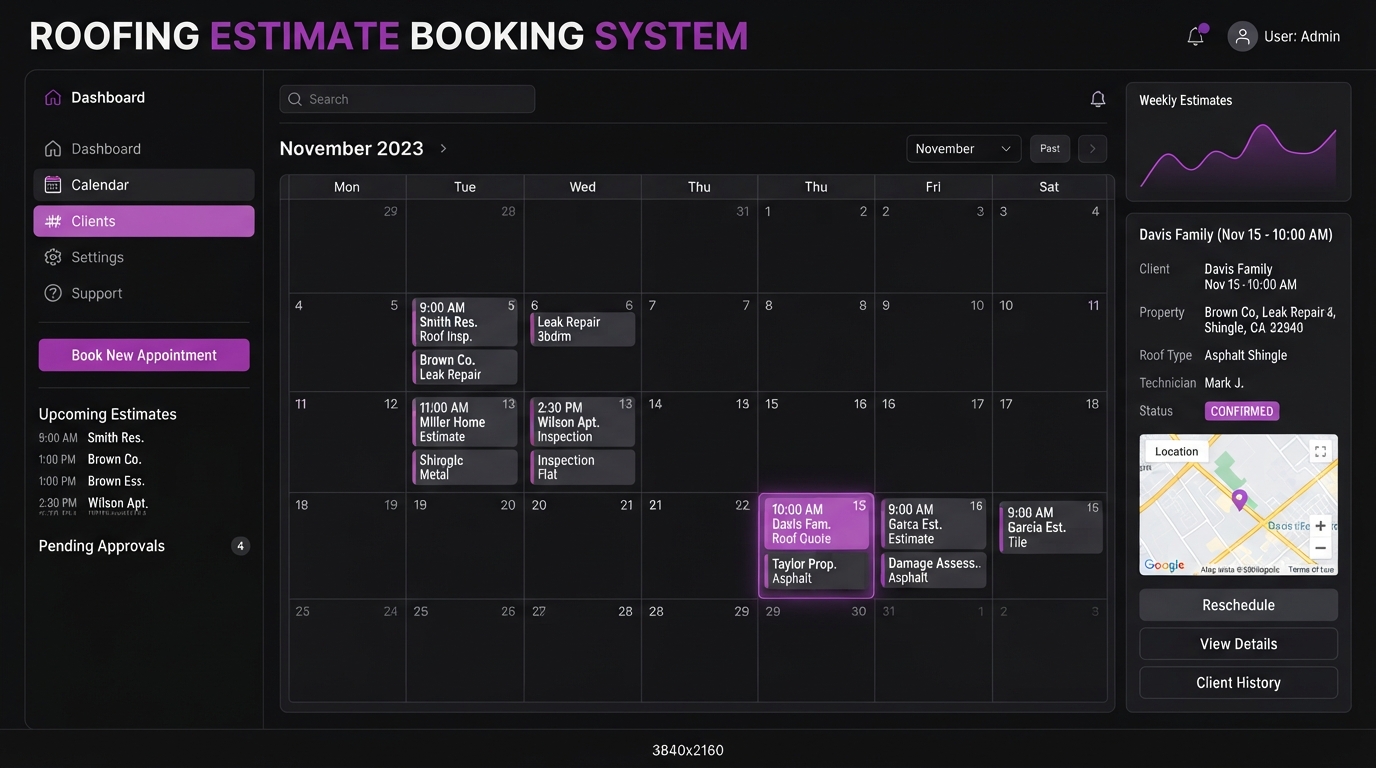Click the View Details button
The height and width of the screenshot is (768, 1376).
[1238, 644]
